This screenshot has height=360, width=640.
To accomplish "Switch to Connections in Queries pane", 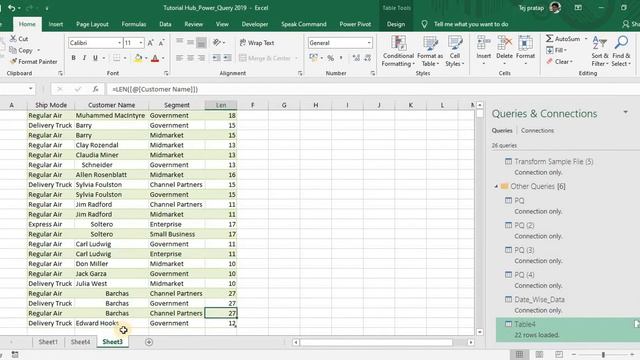I will [x=537, y=131].
